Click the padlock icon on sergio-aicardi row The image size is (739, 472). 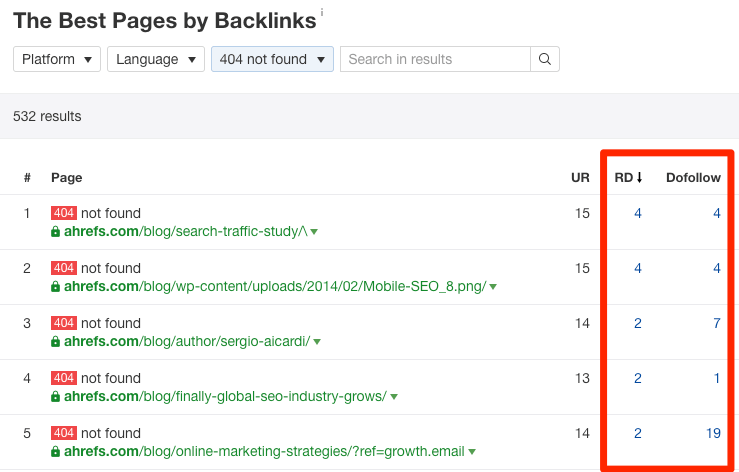56,341
